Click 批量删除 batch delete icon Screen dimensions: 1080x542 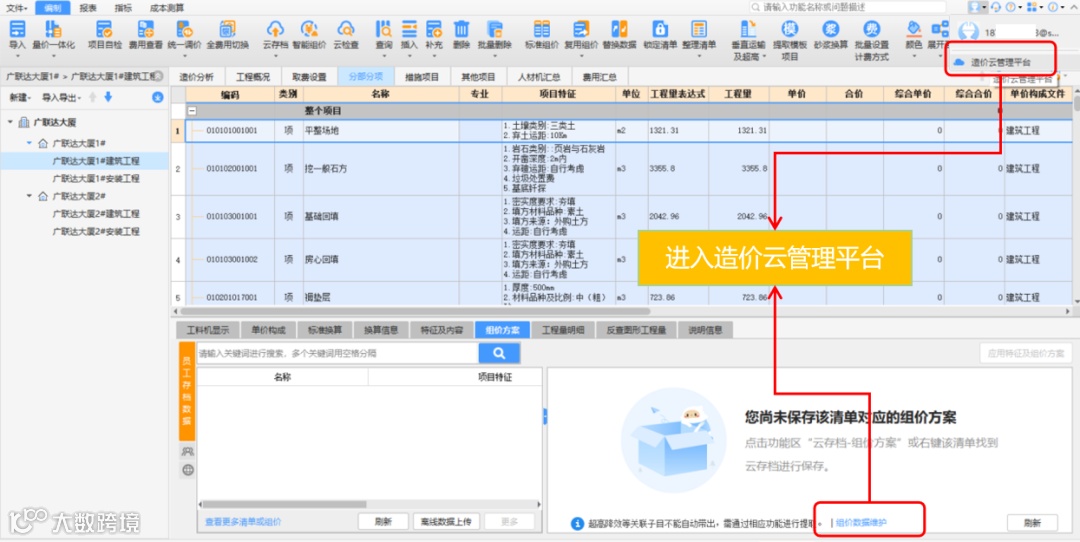pos(494,29)
